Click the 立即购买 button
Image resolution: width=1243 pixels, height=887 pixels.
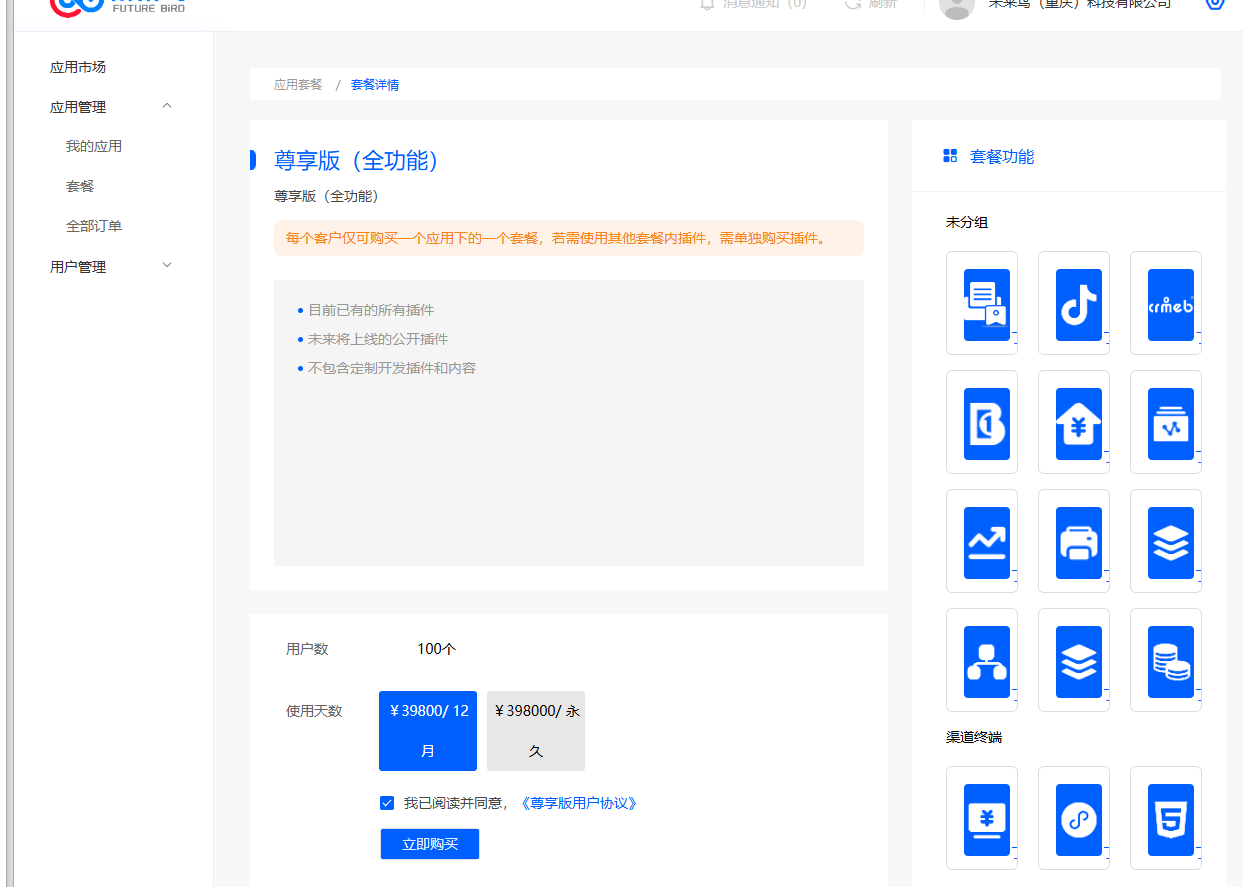click(x=430, y=844)
